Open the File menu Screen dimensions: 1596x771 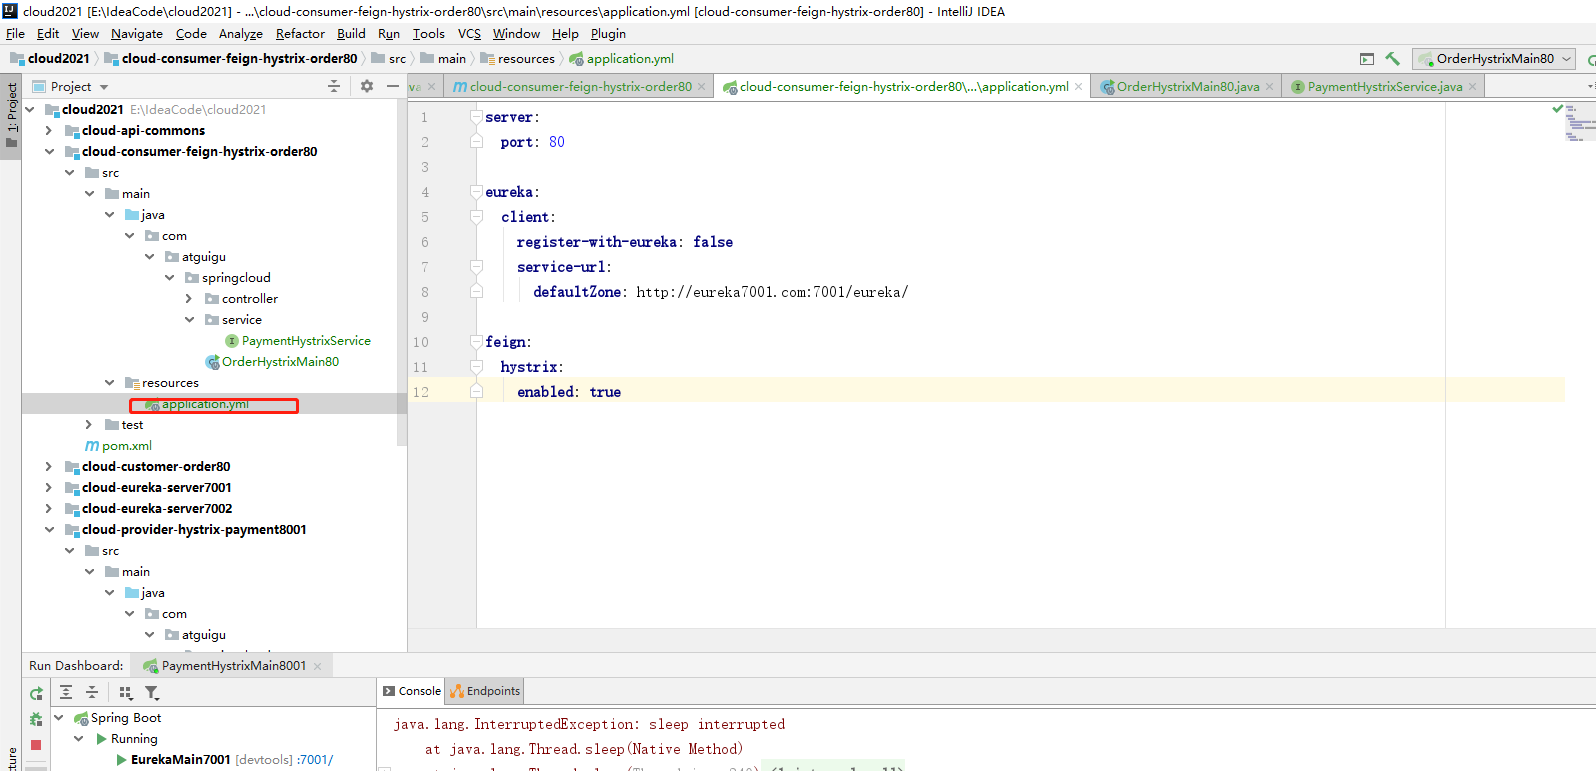click(x=15, y=34)
